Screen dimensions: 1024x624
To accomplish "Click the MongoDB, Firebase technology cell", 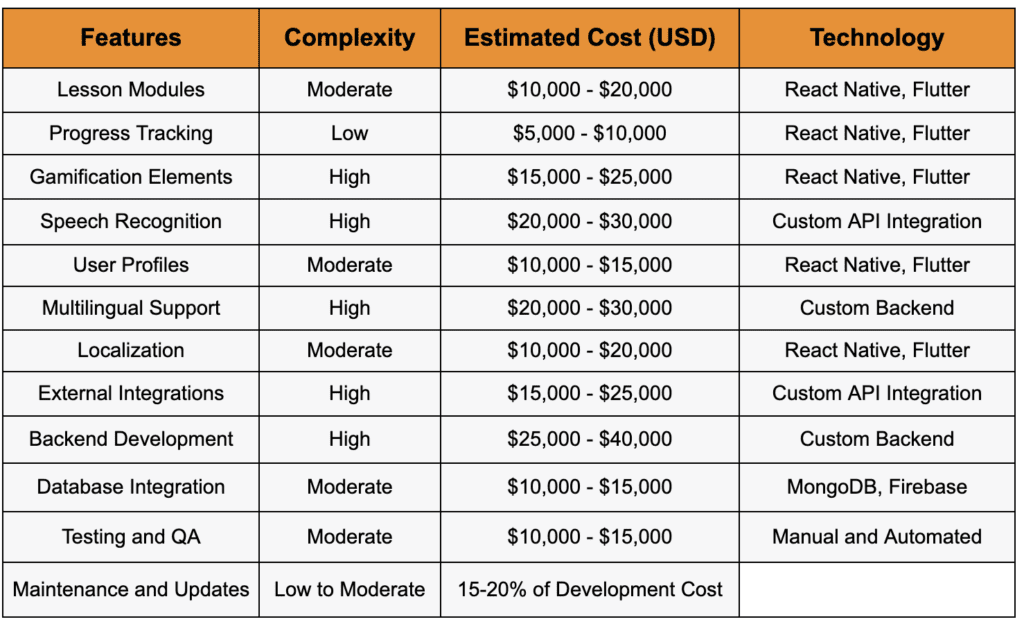I will 877,487.
